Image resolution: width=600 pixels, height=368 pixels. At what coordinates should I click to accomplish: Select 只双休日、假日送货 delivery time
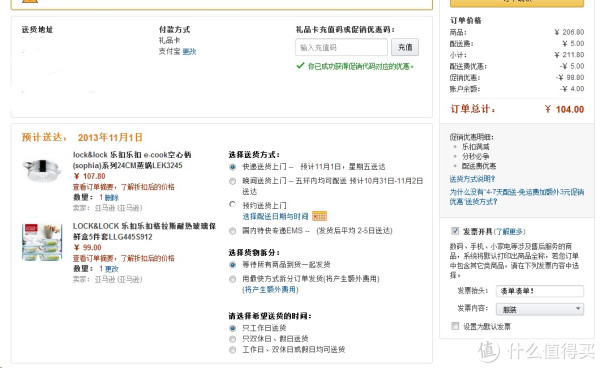(232, 339)
